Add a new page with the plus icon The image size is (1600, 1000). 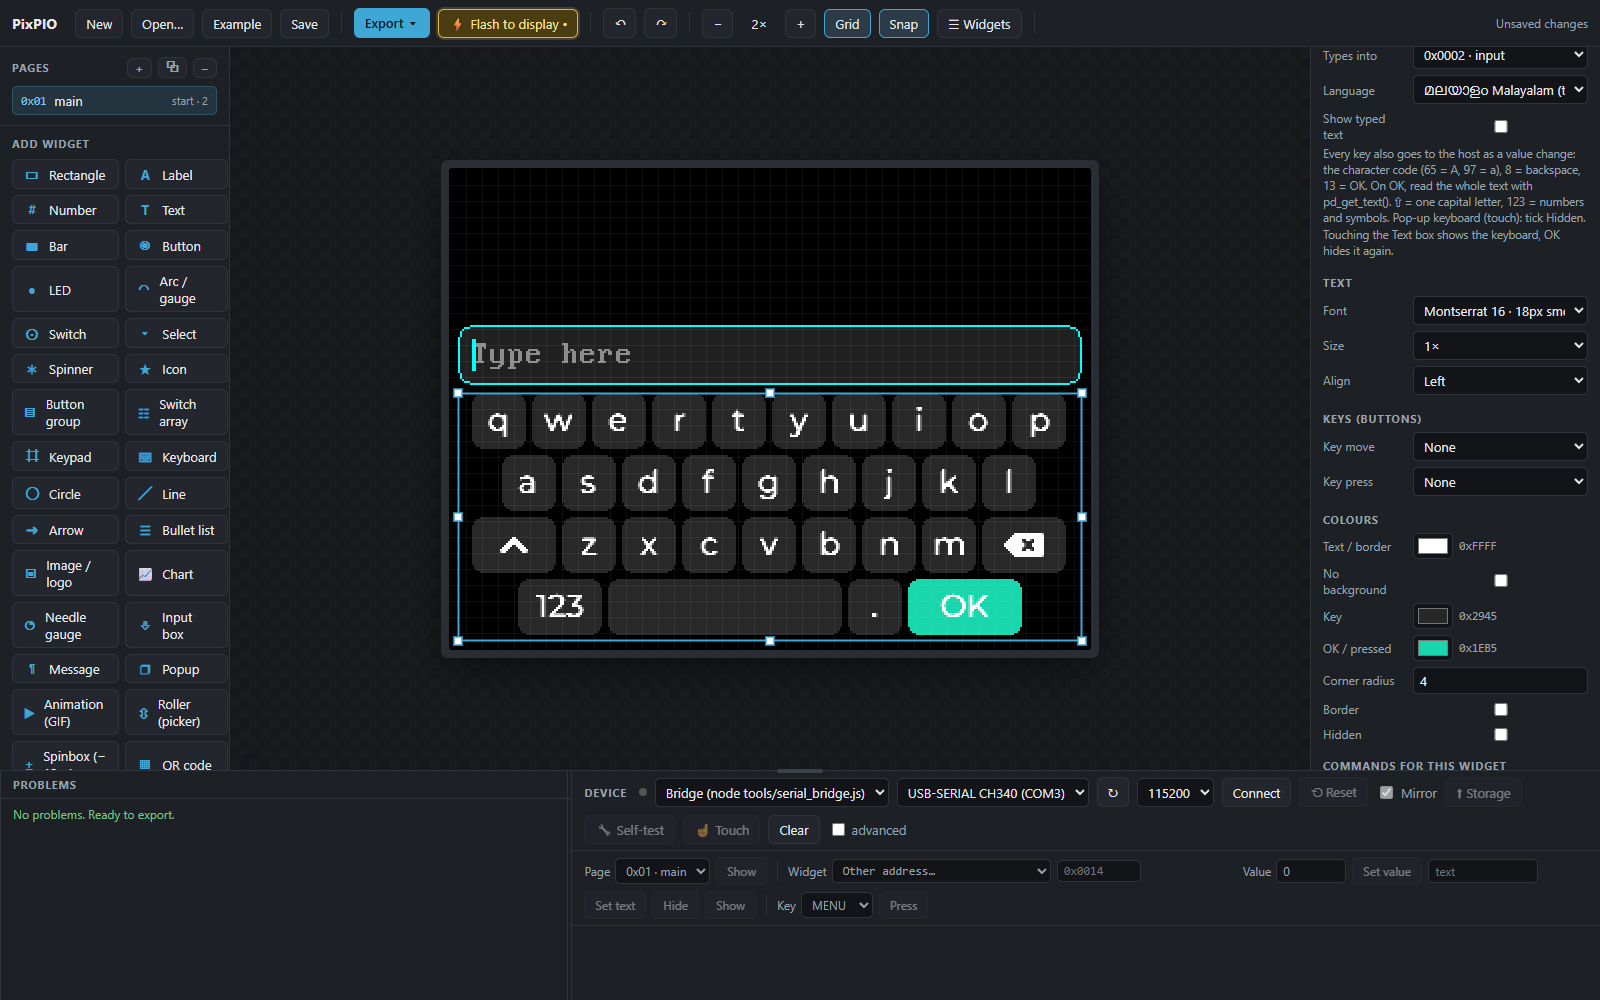(x=139, y=68)
